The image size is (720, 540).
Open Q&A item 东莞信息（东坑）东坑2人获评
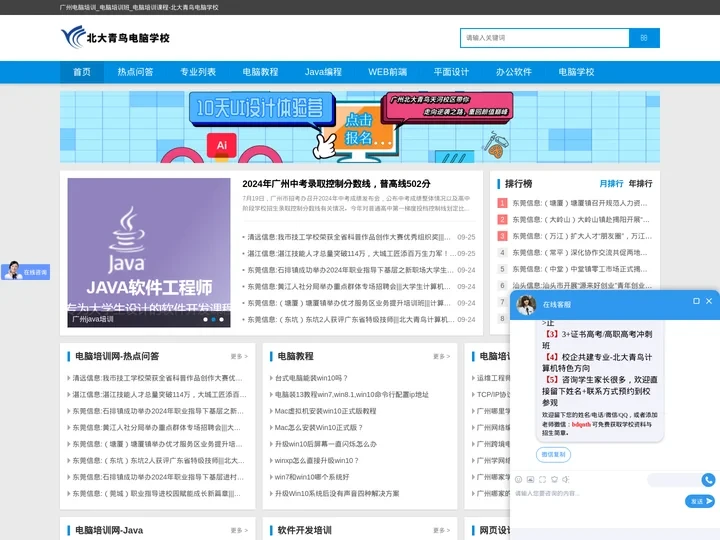(158, 461)
